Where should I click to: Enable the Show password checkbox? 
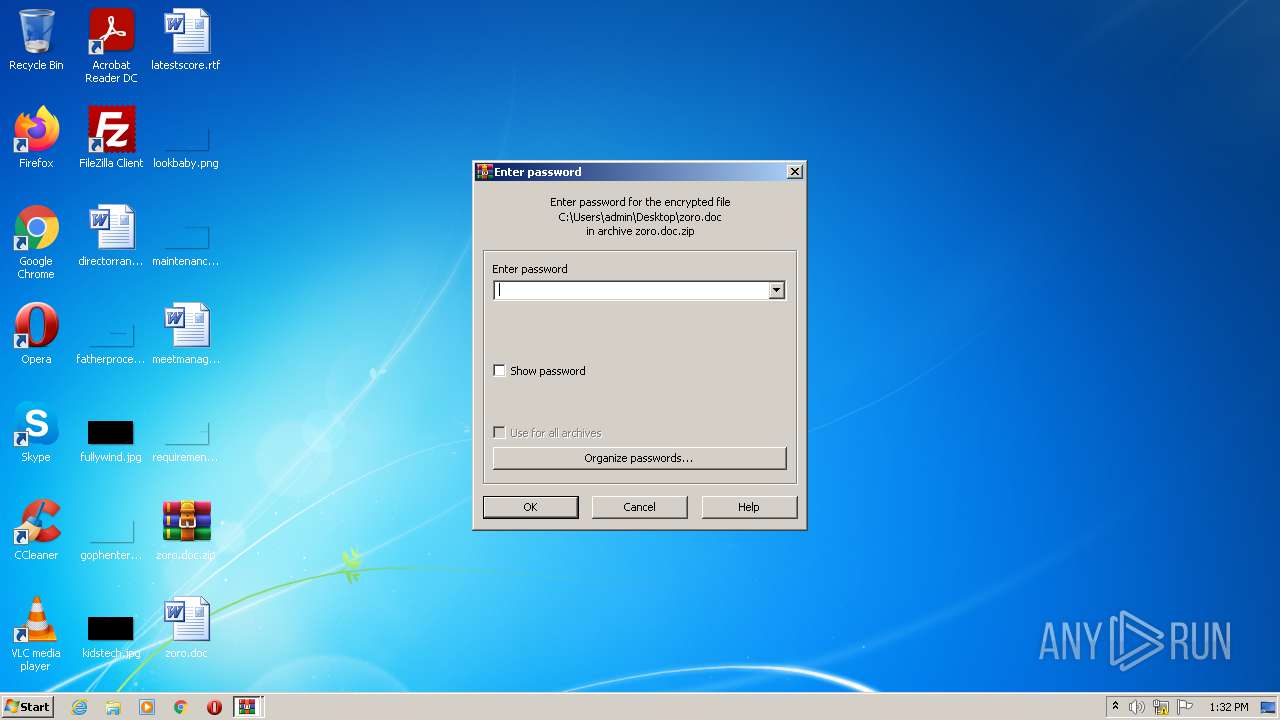(500, 371)
